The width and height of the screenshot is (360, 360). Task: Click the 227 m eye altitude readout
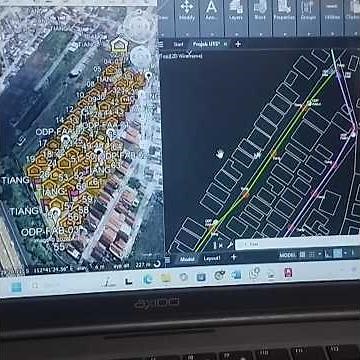(143, 265)
